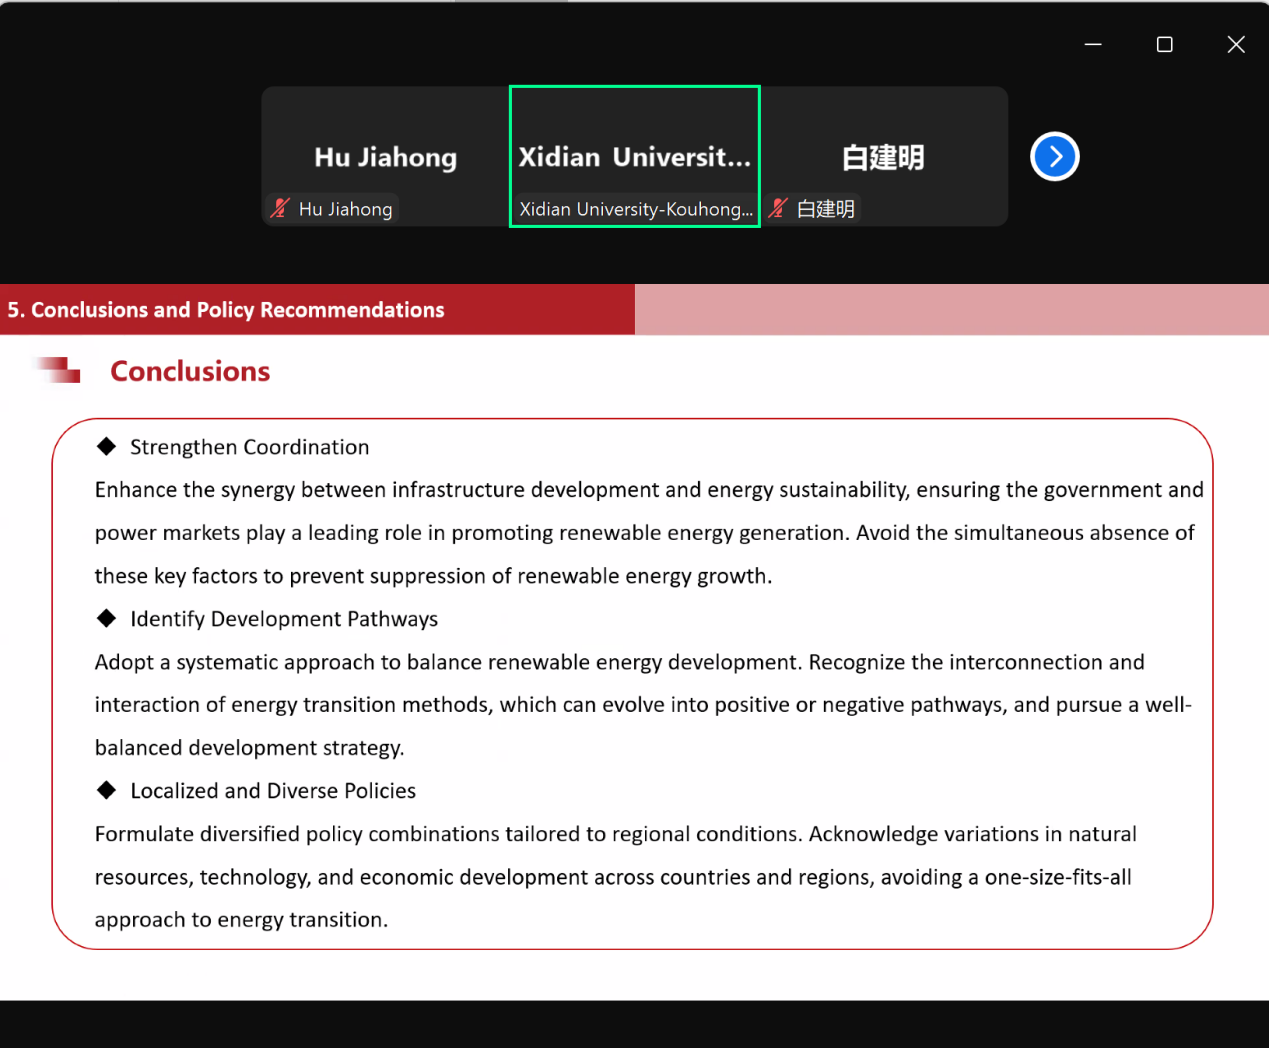
Task: Click 白建明's muted microphone icon
Action: 778,208
